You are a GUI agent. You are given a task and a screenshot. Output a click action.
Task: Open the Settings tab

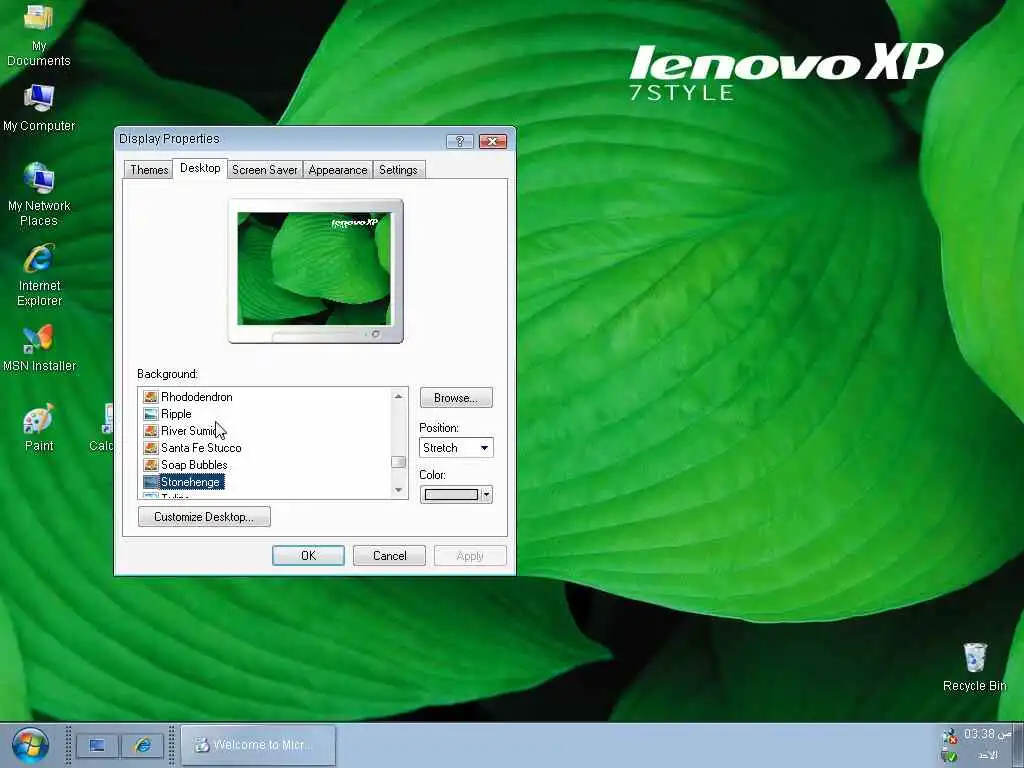coord(398,170)
